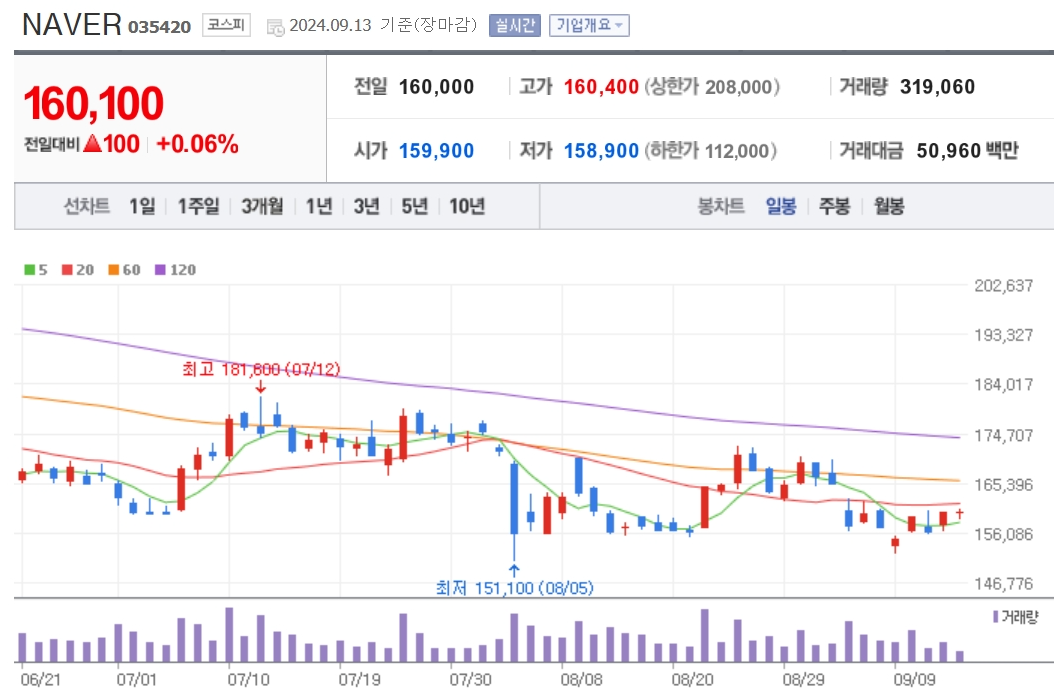The image size is (1054, 696).
Task: Click the 전일 value 160,000
Action: 436,87
